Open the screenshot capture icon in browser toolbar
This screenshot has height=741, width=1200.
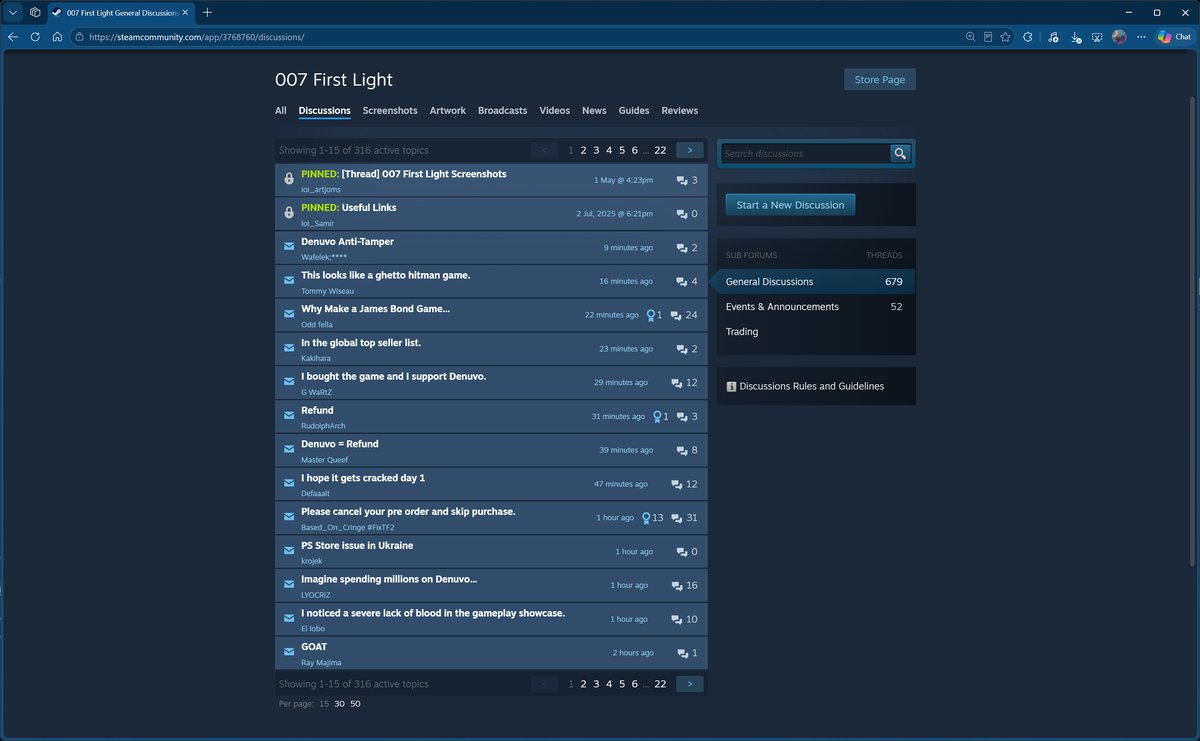(x=1097, y=37)
